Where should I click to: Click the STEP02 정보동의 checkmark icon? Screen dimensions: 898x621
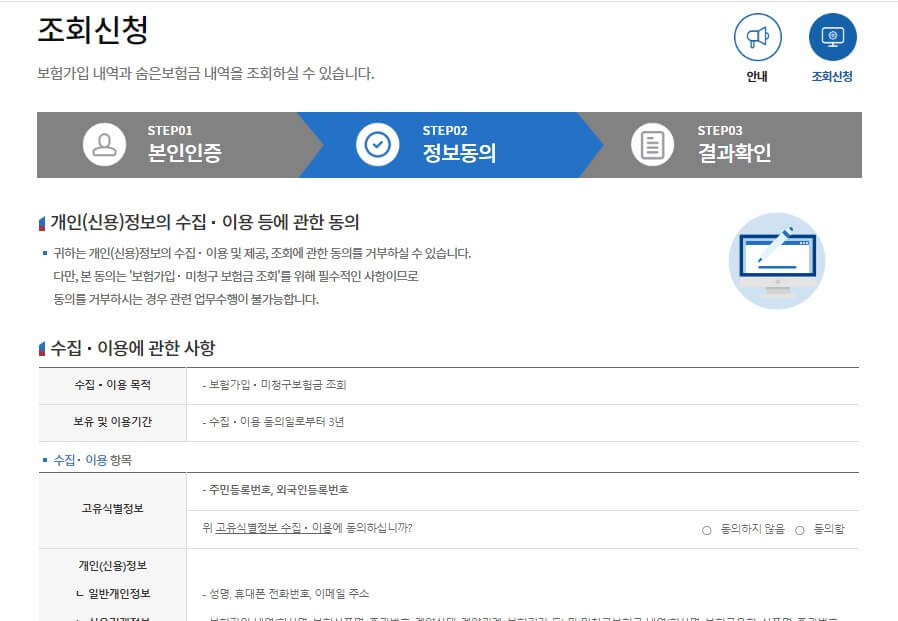tap(376, 145)
